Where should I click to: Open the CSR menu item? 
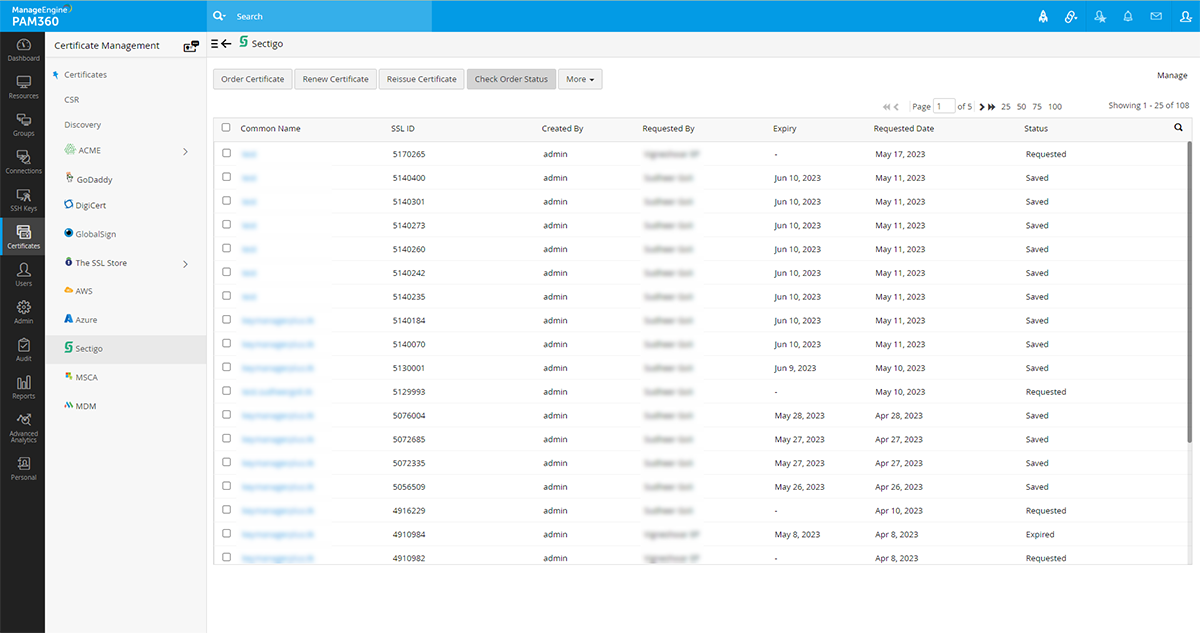coord(72,100)
